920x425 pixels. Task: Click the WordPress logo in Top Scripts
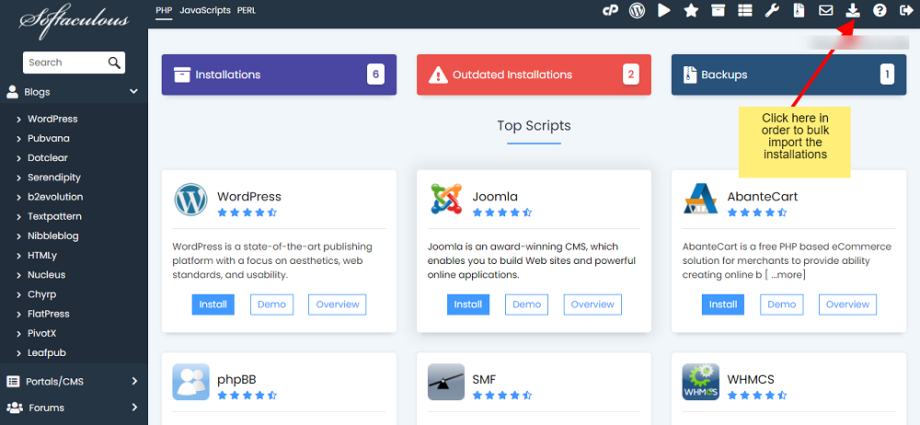191,200
